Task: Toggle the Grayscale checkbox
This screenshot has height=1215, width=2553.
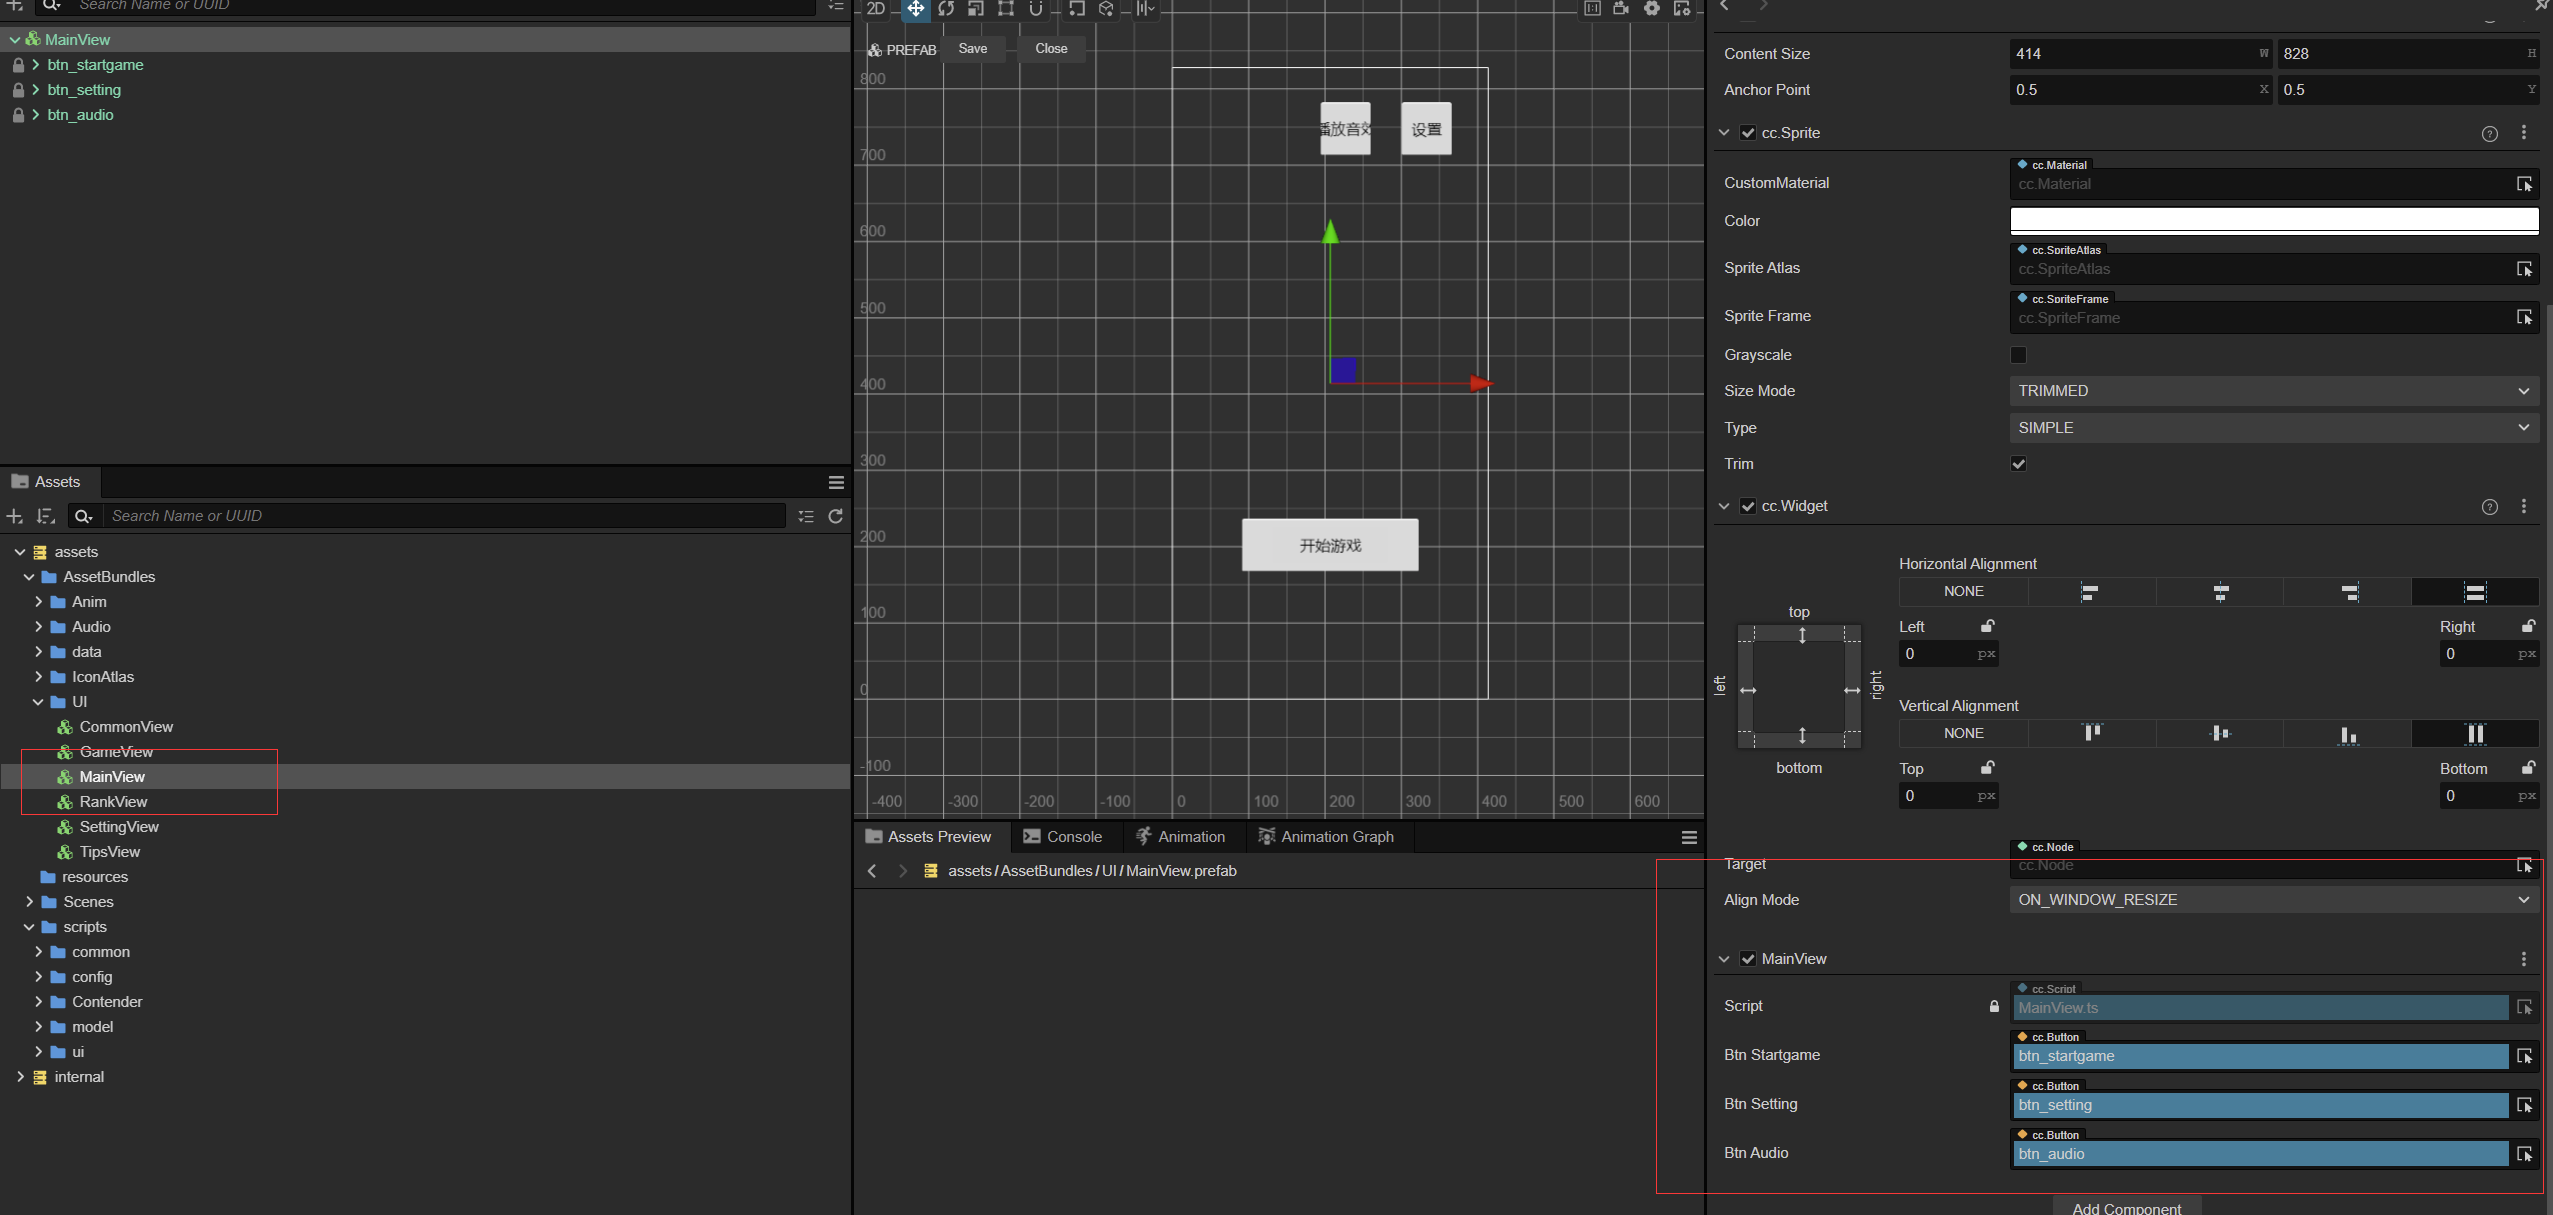Action: point(2018,355)
